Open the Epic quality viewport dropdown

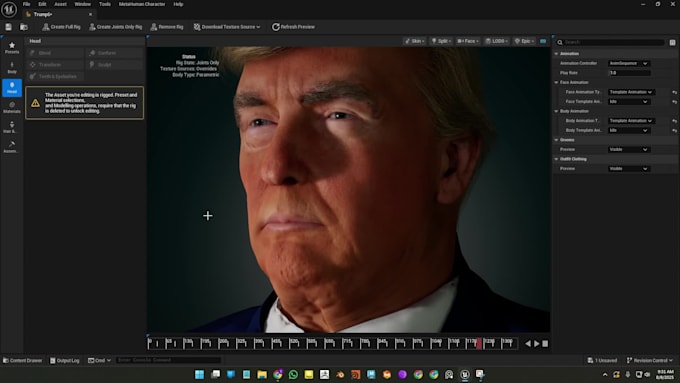pyautogui.click(x=524, y=41)
